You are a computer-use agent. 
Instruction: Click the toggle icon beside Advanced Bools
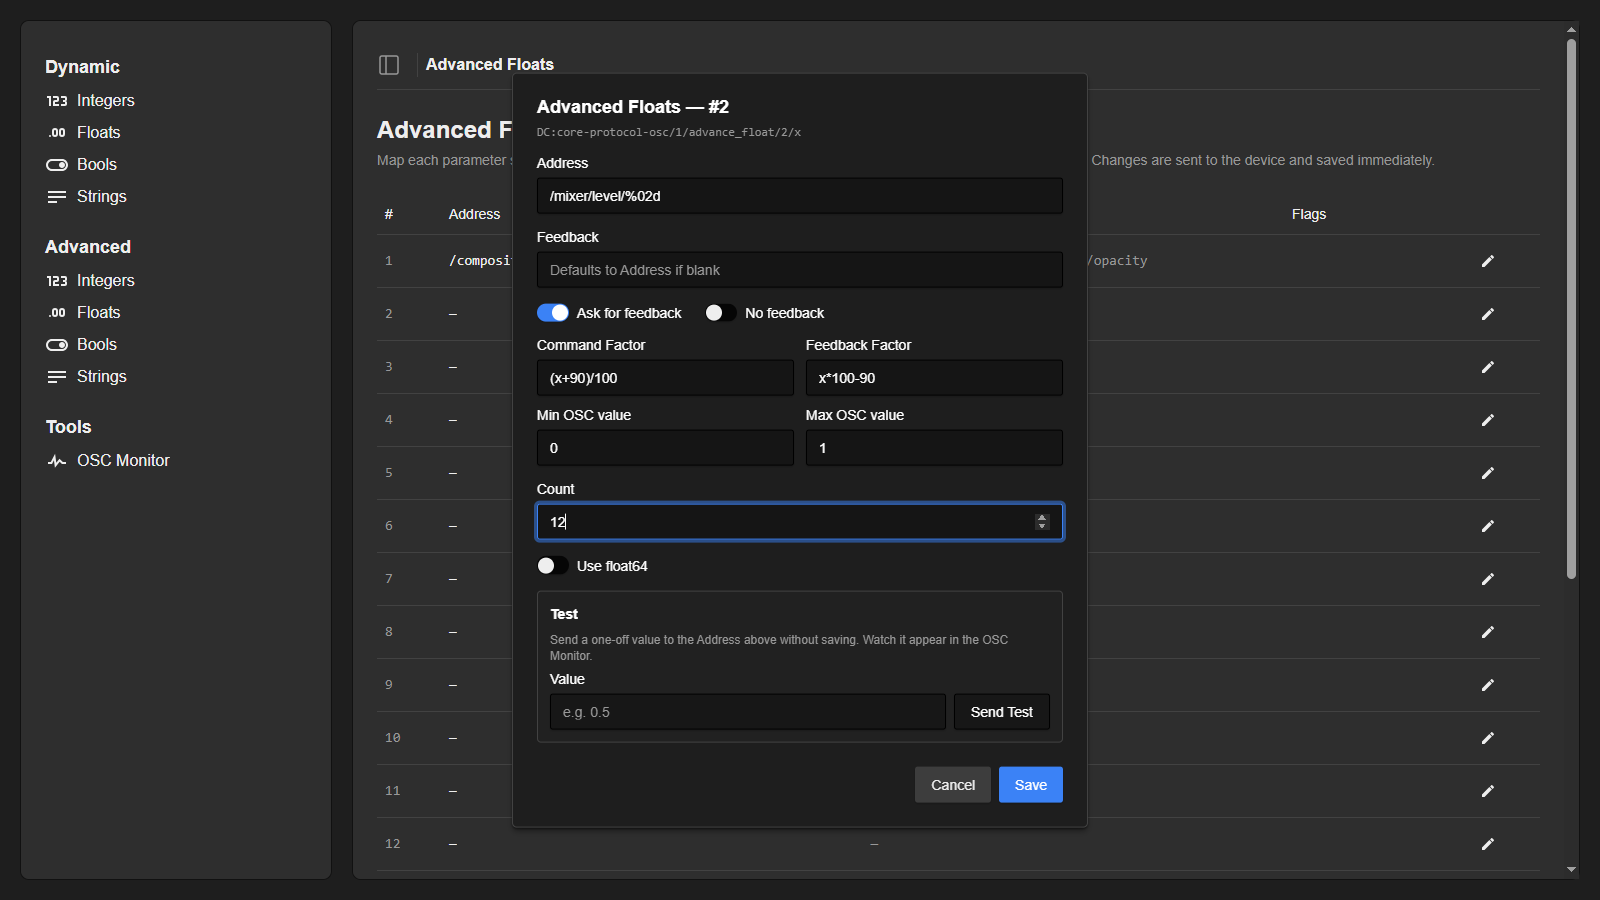tap(57, 345)
